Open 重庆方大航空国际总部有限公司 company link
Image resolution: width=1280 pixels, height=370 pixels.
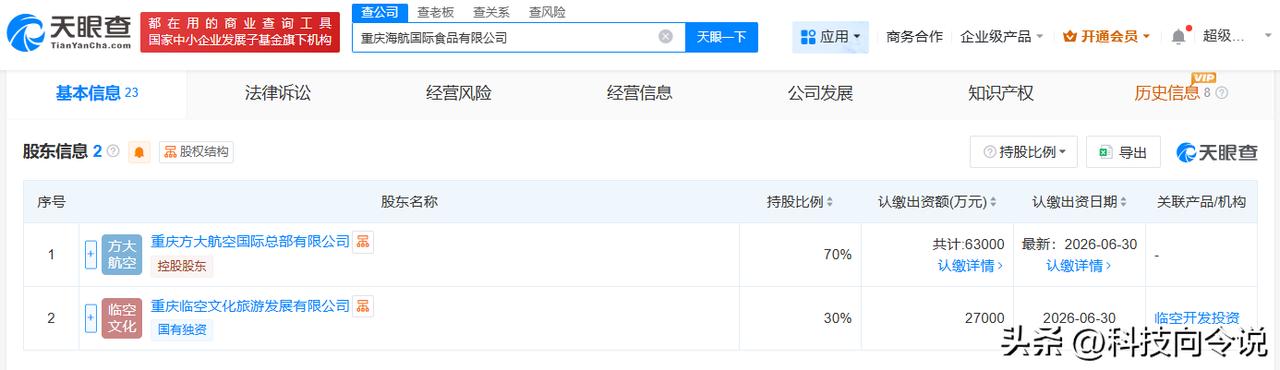coord(250,241)
